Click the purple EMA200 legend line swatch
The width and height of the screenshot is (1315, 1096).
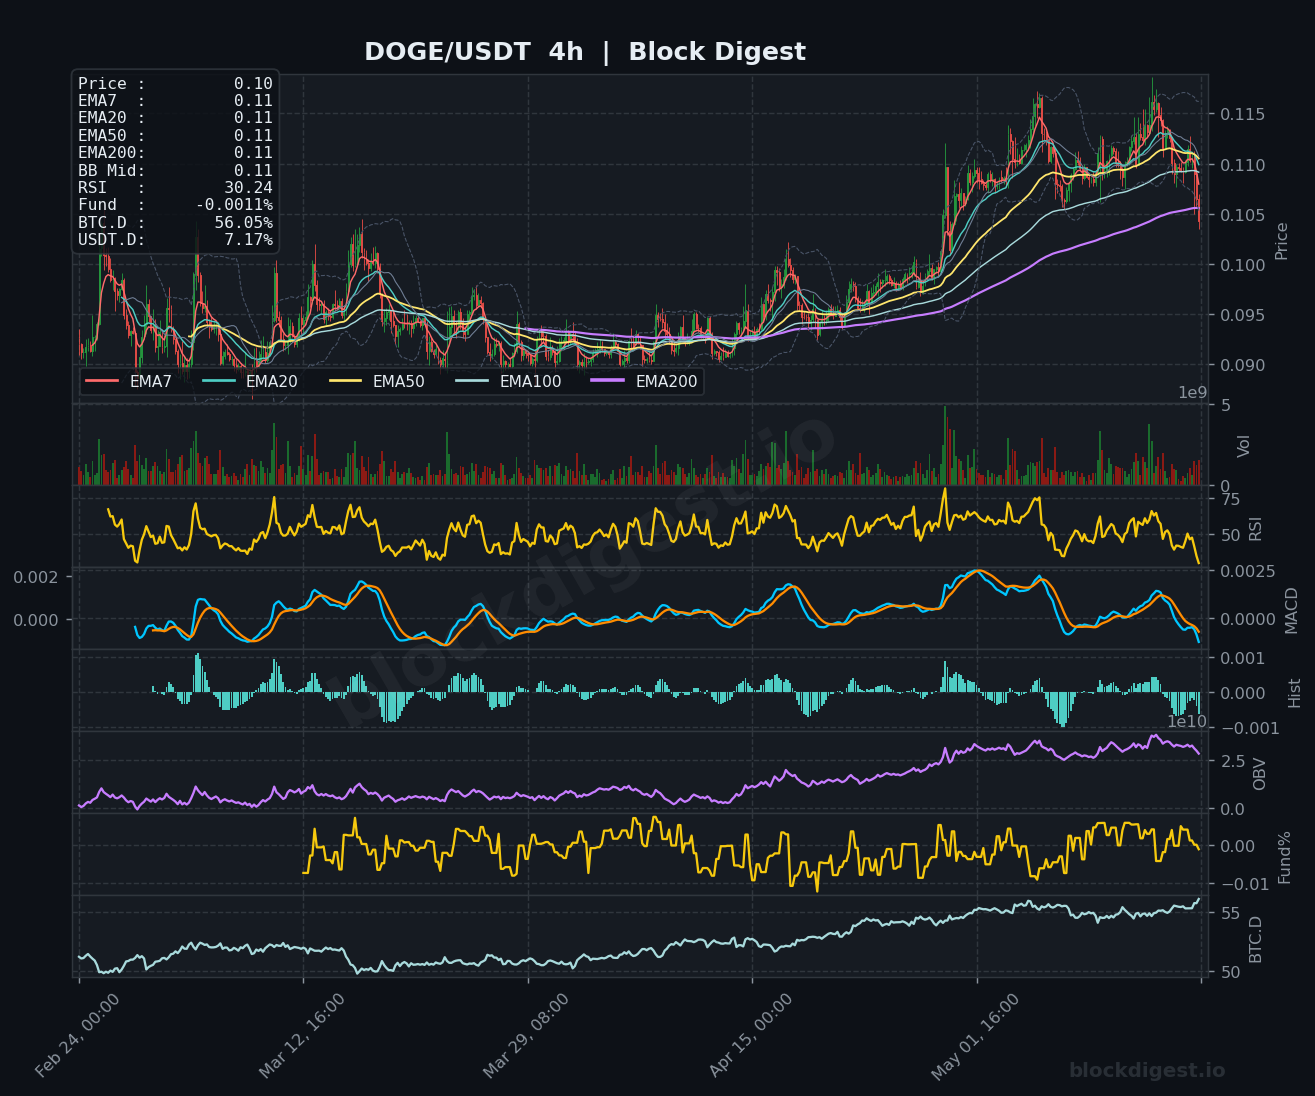[608, 381]
